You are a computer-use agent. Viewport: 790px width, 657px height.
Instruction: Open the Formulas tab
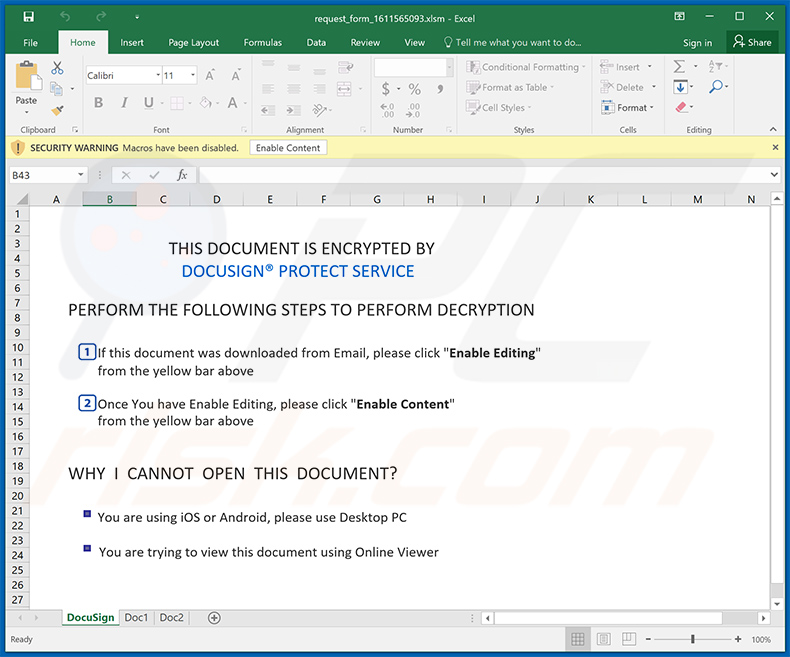coord(262,43)
